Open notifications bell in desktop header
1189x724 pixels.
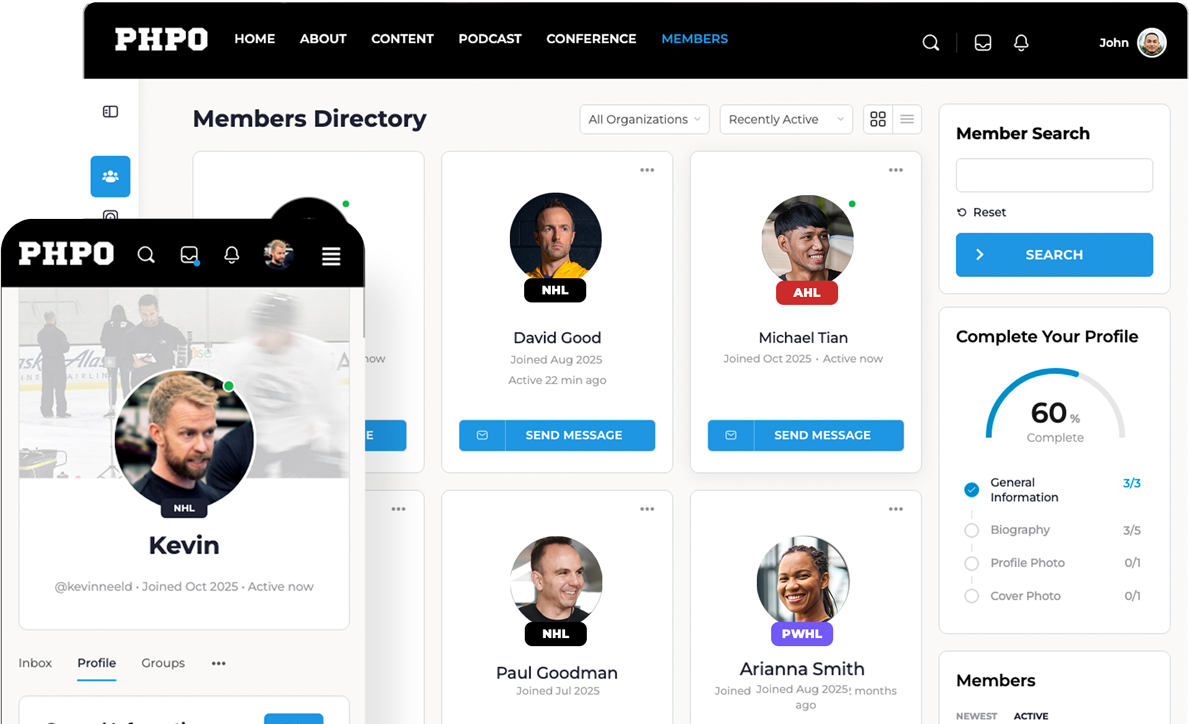click(x=1021, y=42)
